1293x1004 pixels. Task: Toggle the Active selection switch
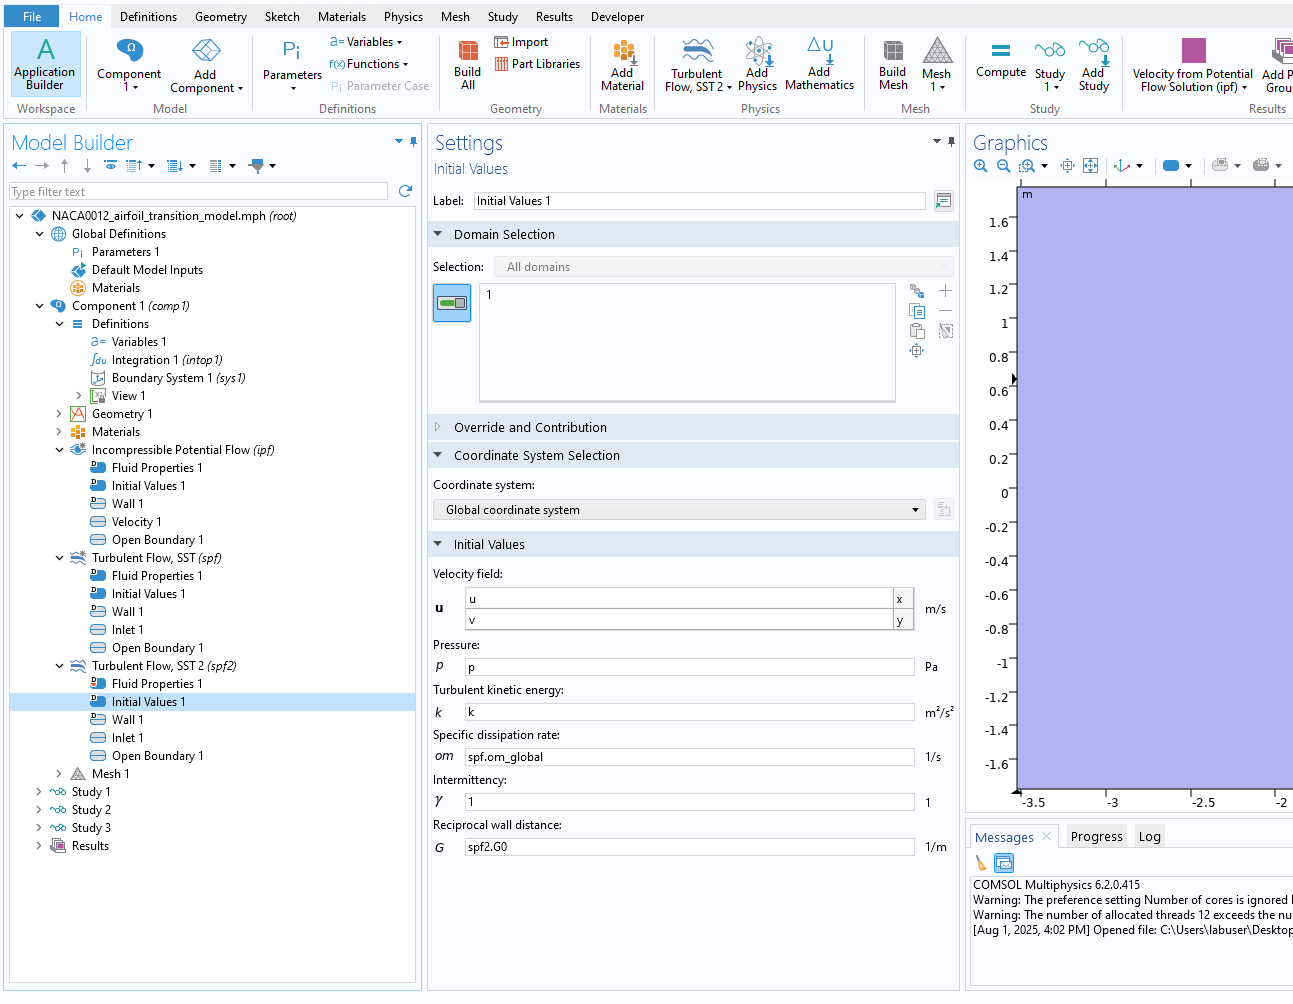click(x=452, y=303)
